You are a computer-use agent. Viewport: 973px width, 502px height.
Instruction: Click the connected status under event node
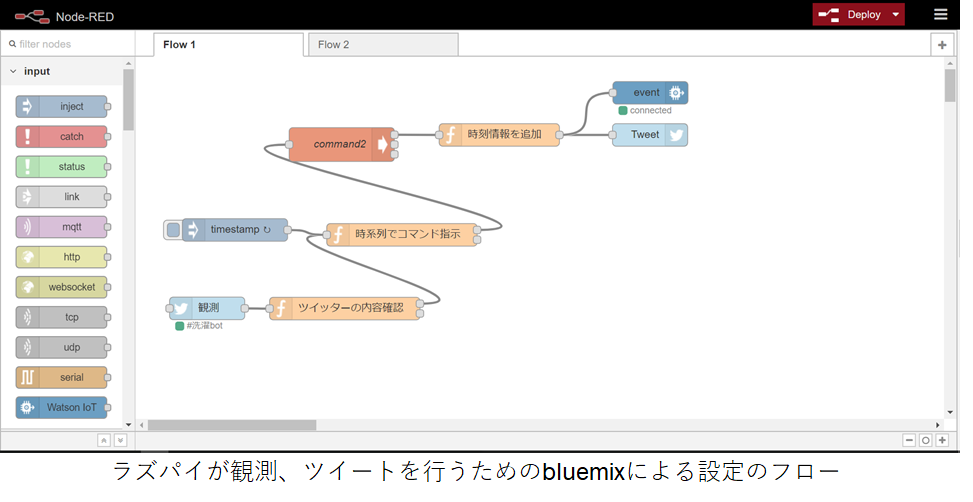click(645, 110)
